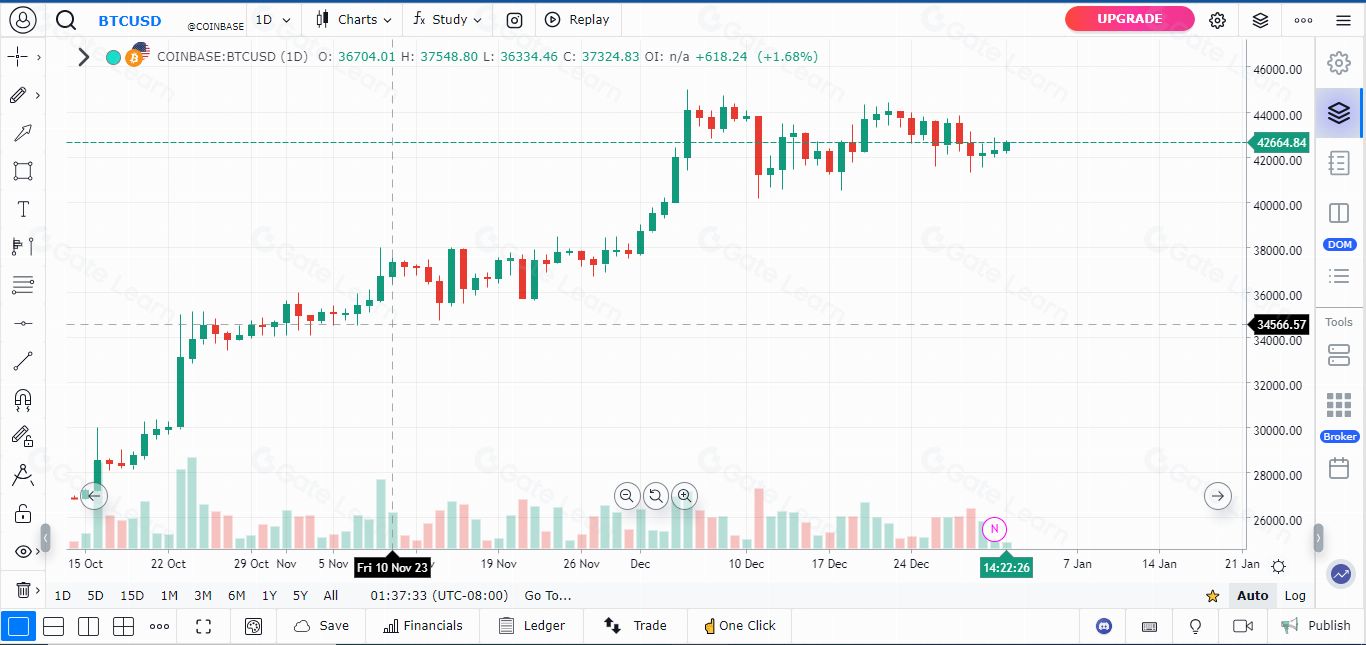This screenshot has height=645, width=1366.
Task: Open the calendar icon in right sidebar
Action: (1339, 468)
